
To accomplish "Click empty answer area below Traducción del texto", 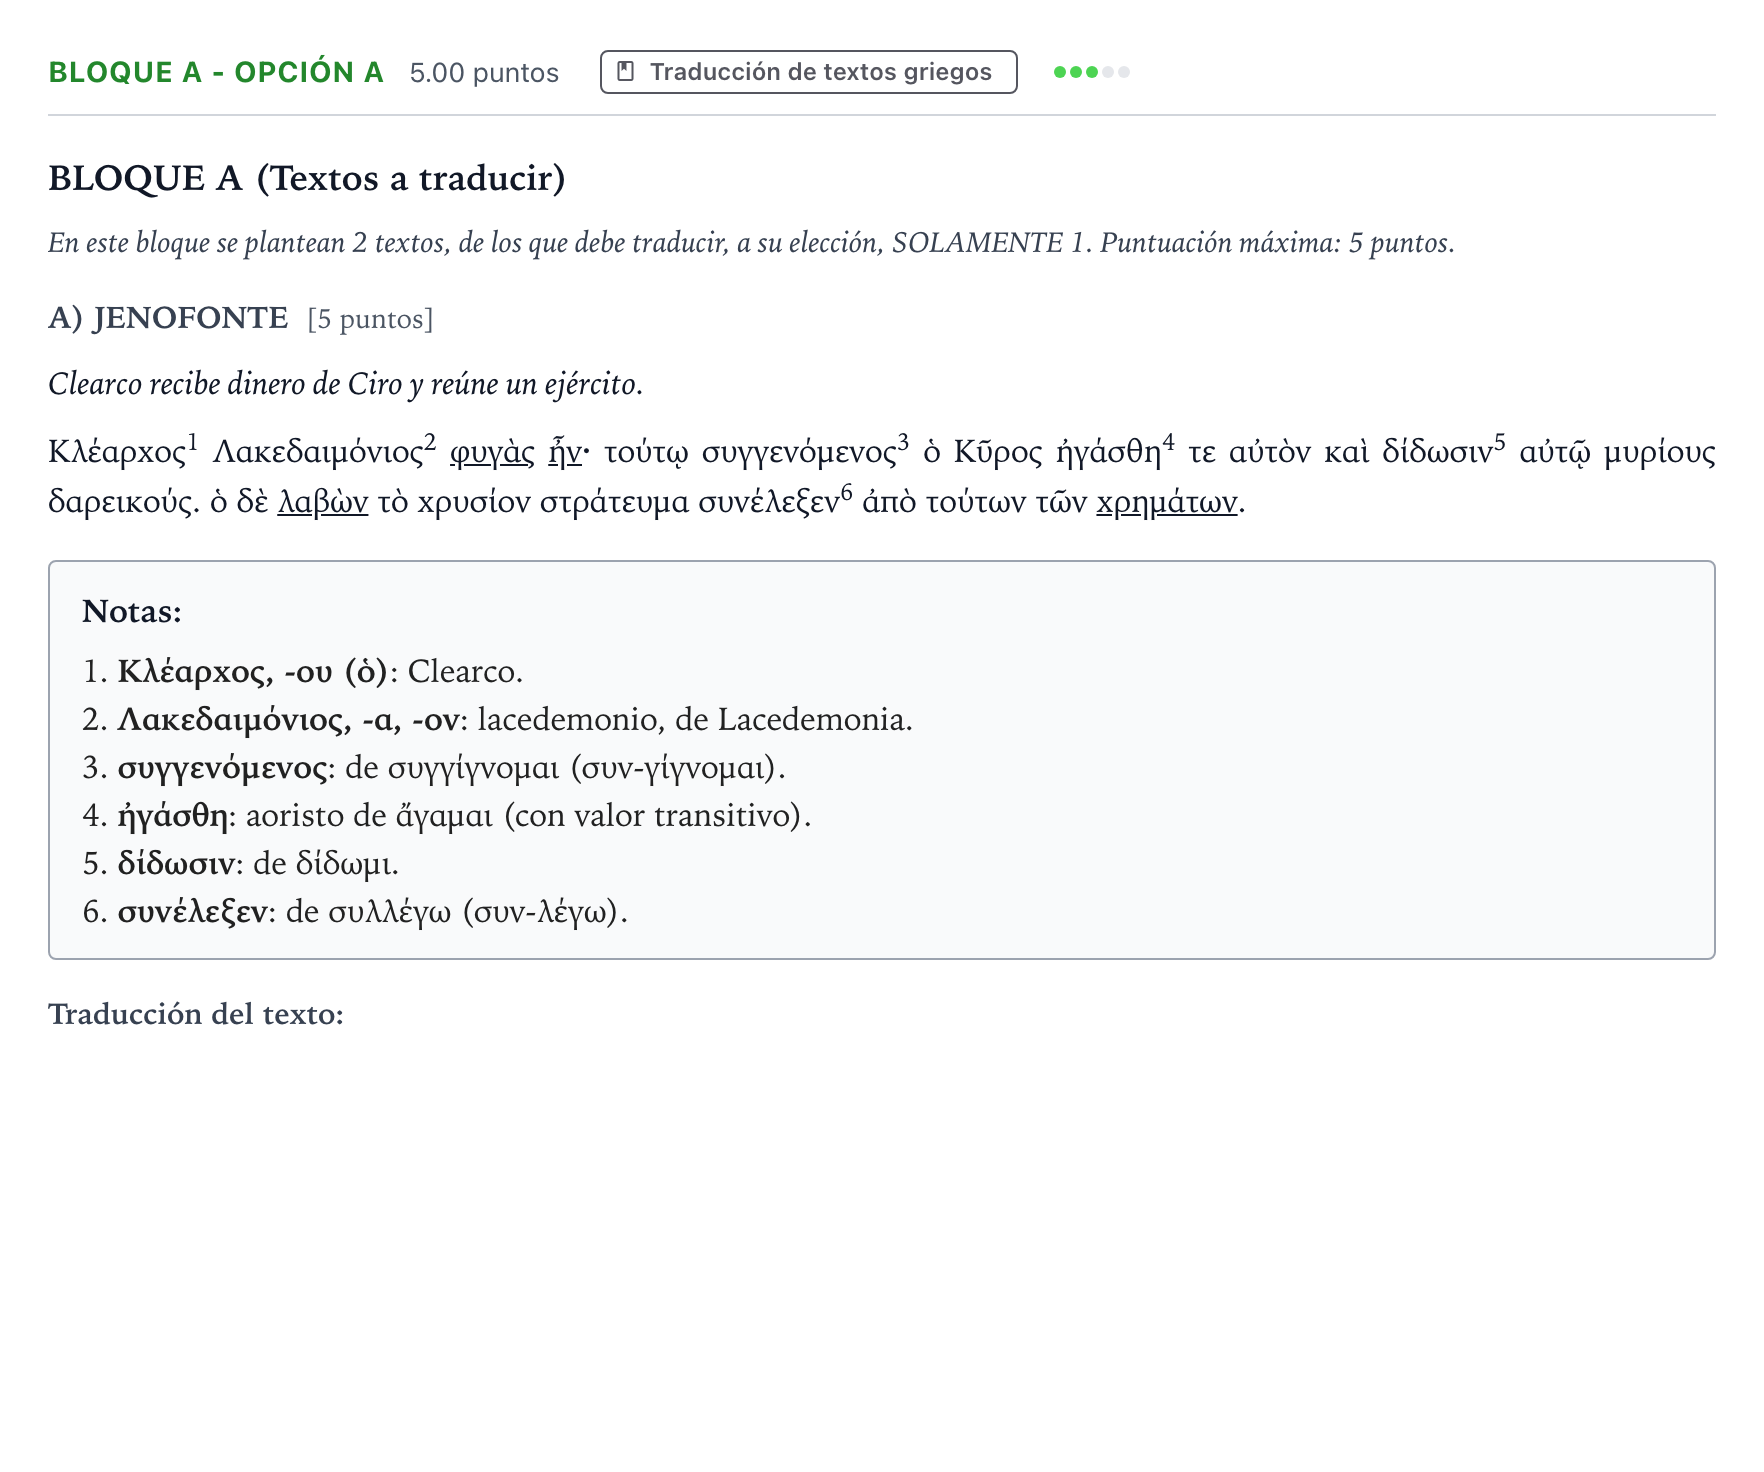I will 880,1200.
